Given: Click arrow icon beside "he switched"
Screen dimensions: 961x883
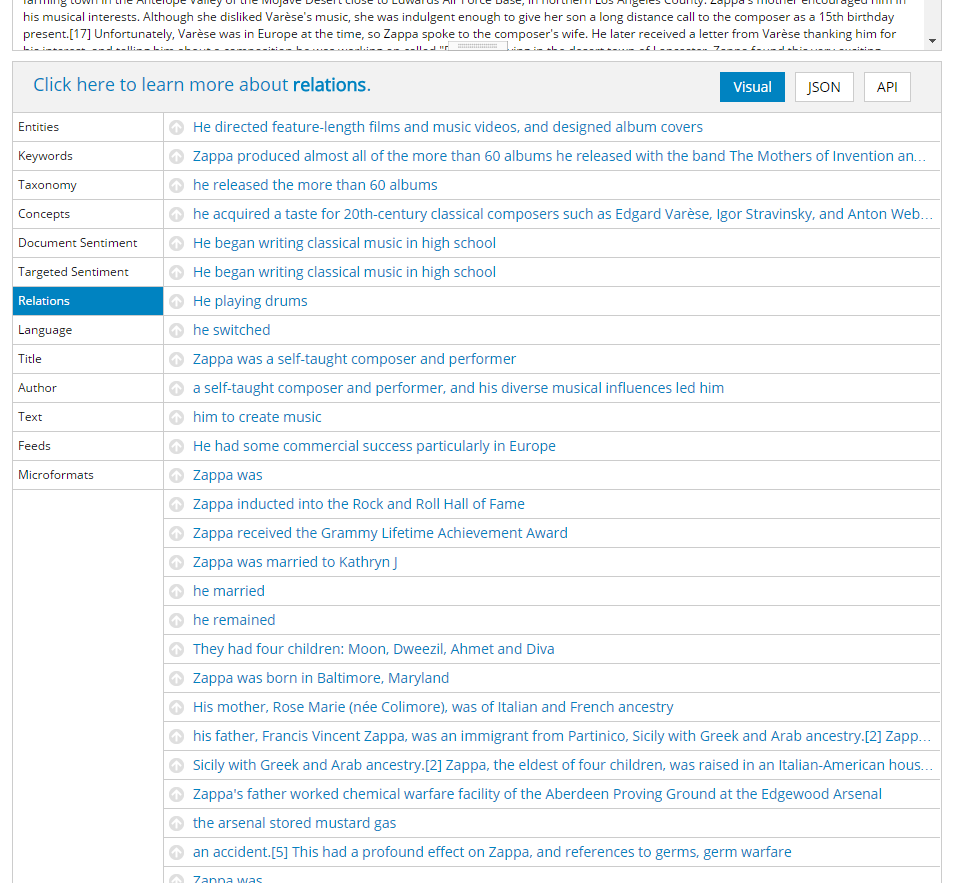Looking at the screenshot, I should pyautogui.click(x=177, y=330).
